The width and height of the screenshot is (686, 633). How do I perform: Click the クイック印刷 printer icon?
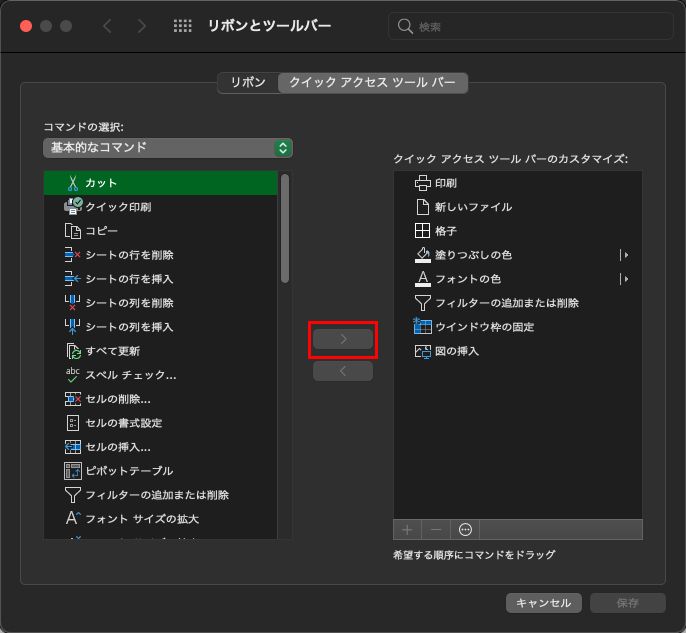point(73,207)
